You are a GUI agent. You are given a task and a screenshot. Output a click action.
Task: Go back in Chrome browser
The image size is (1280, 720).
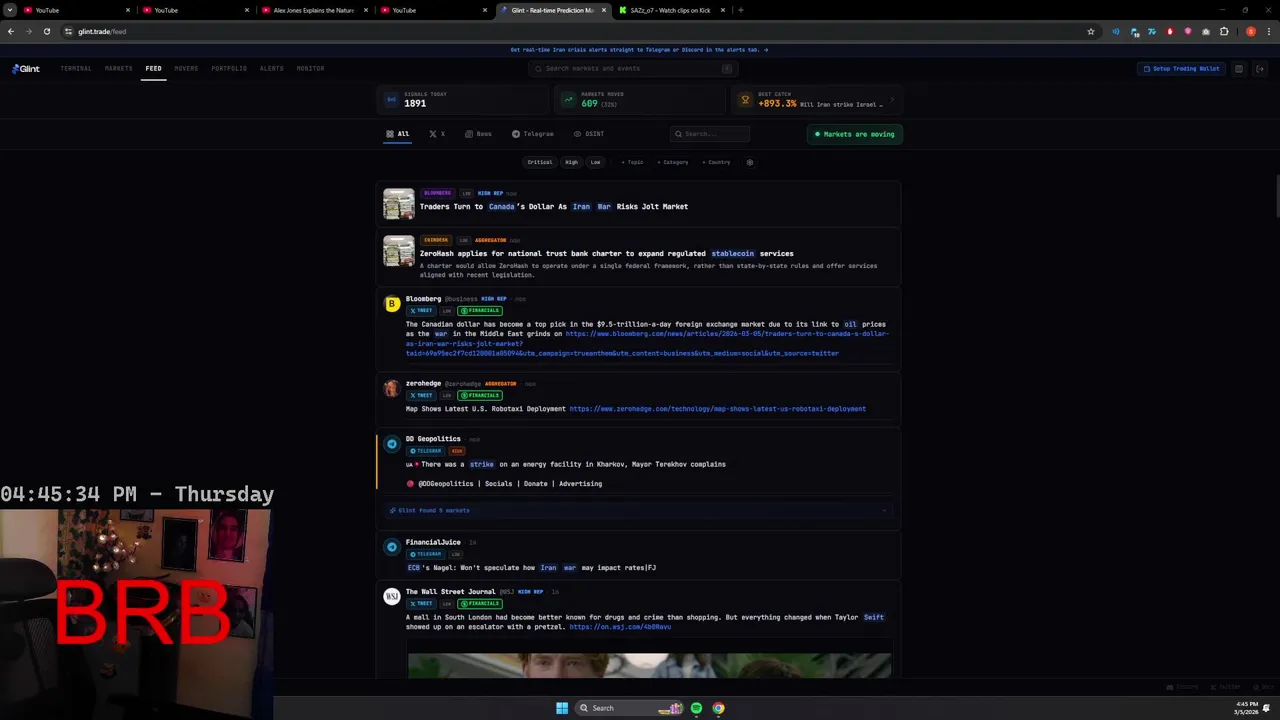pos(10,31)
